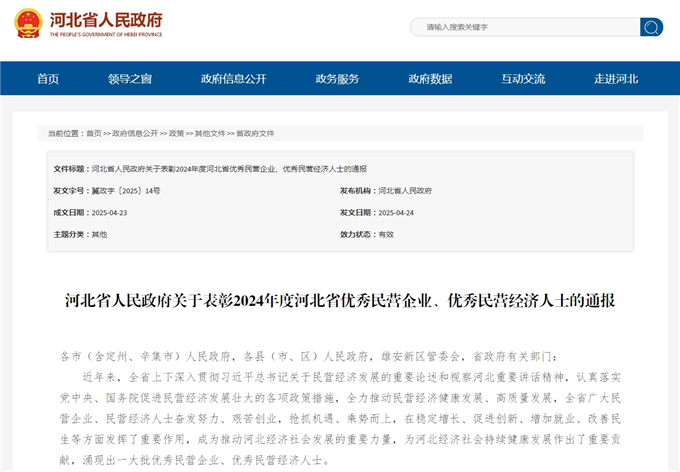Click the magnifier search button
This screenshot has height=472, width=680.
click(651, 27)
